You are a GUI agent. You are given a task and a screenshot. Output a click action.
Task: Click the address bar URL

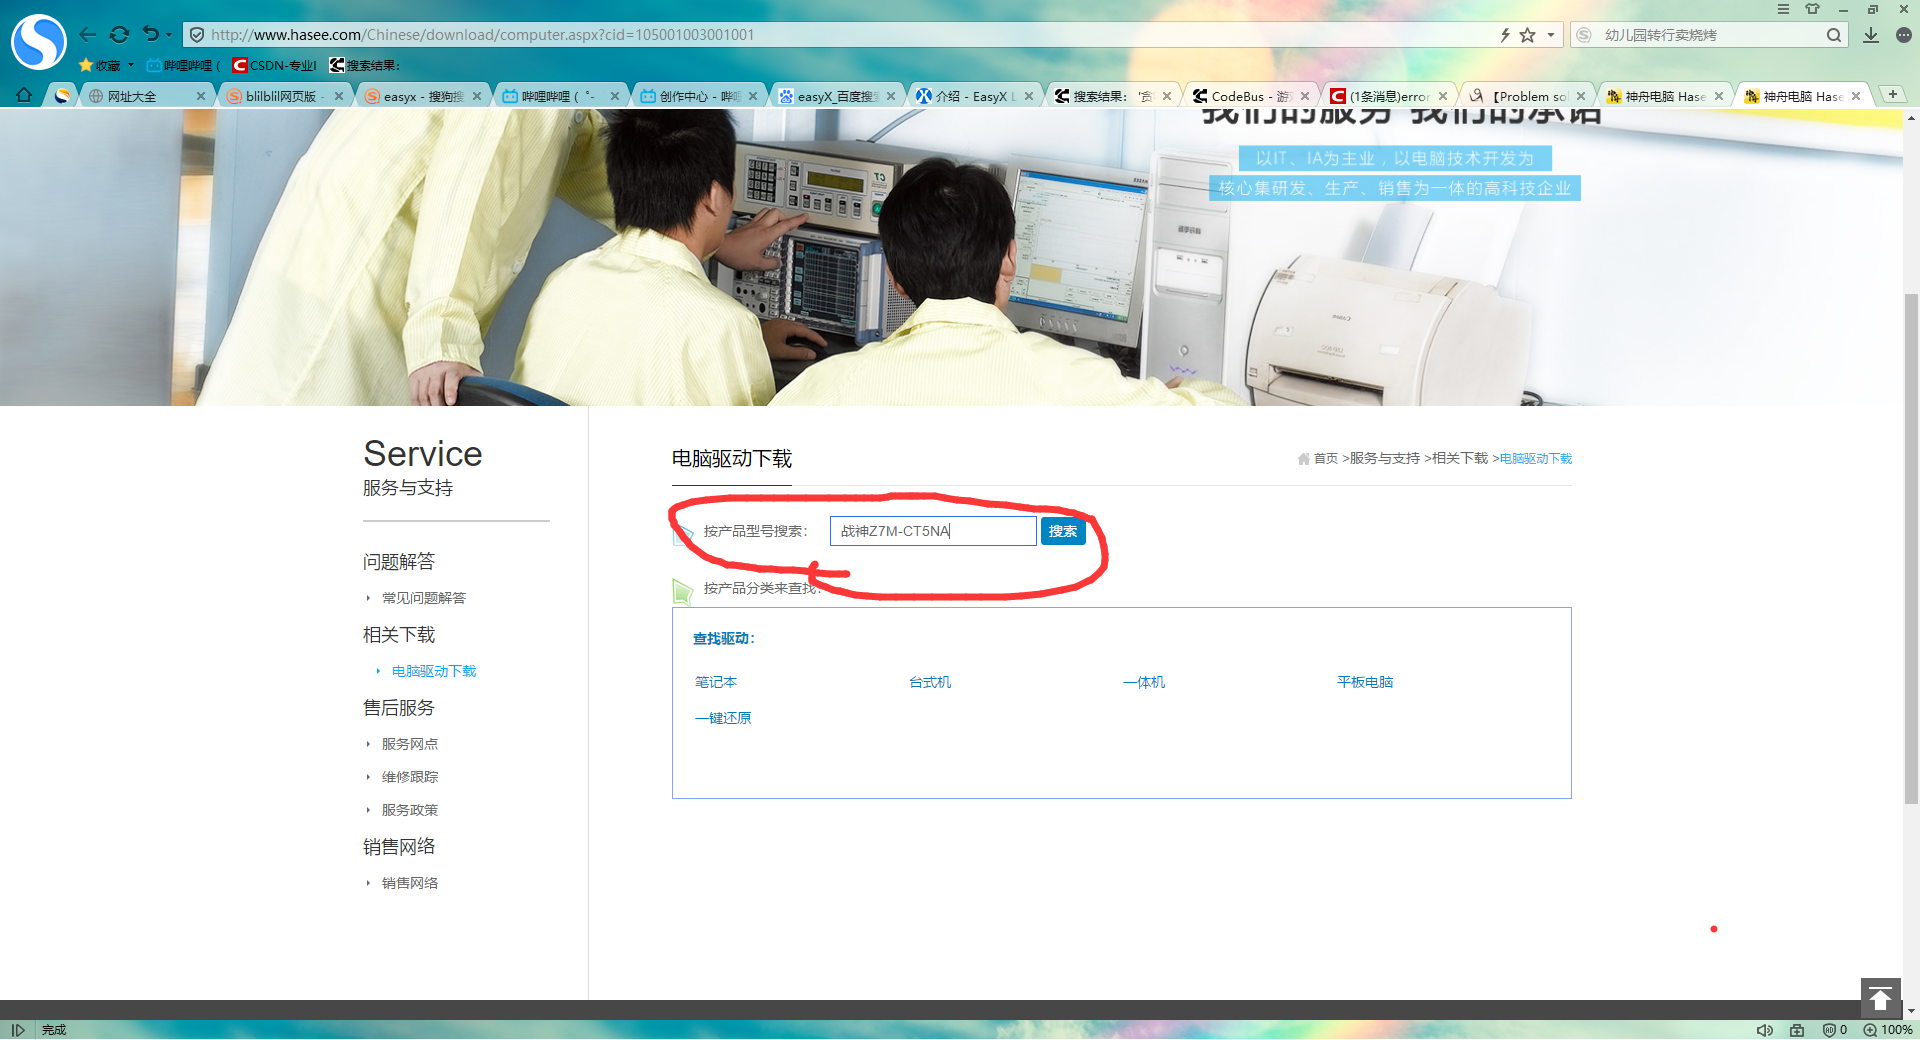tap(482, 35)
